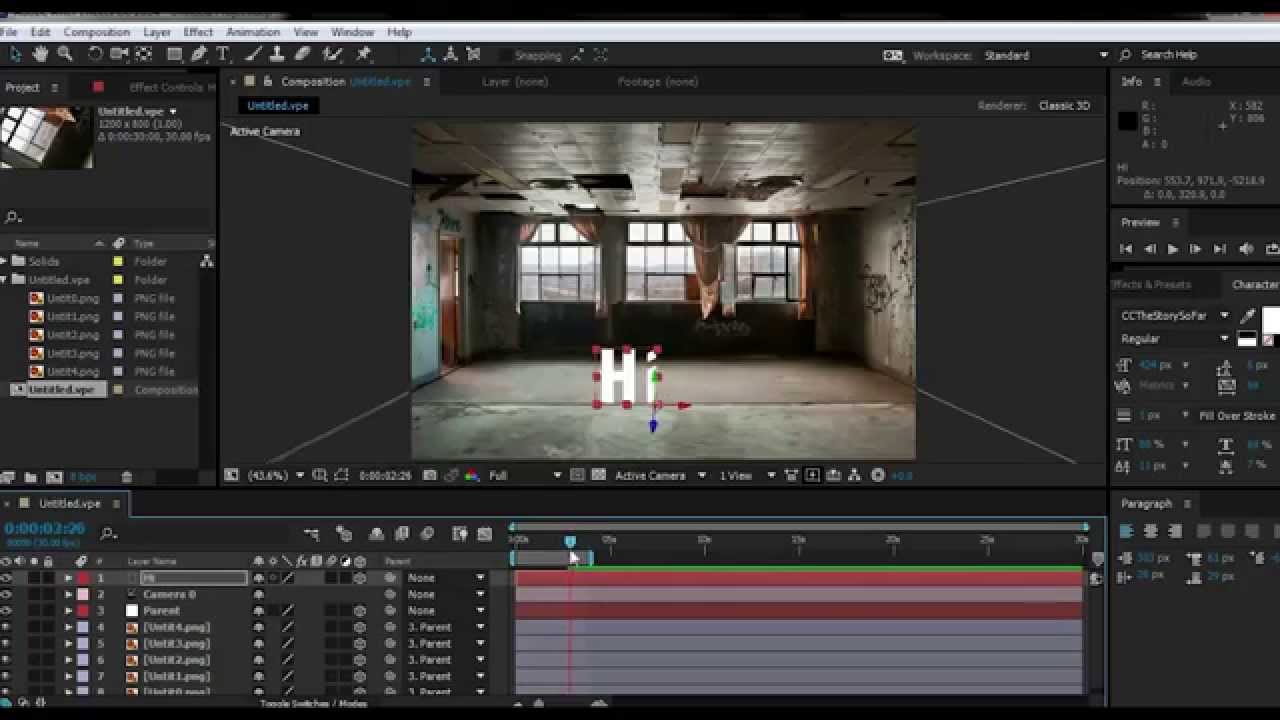Viewport: 1280px width, 720px height.
Task: Expand the Hi layer properties
Action: pos(69,578)
